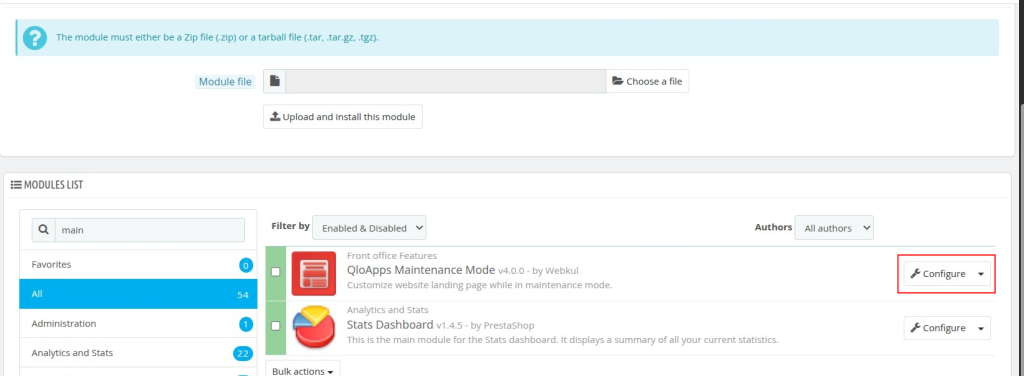Open the Bulk actions dropdown
Image resolution: width=1024 pixels, height=376 pixels.
click(x=302, y=370)
